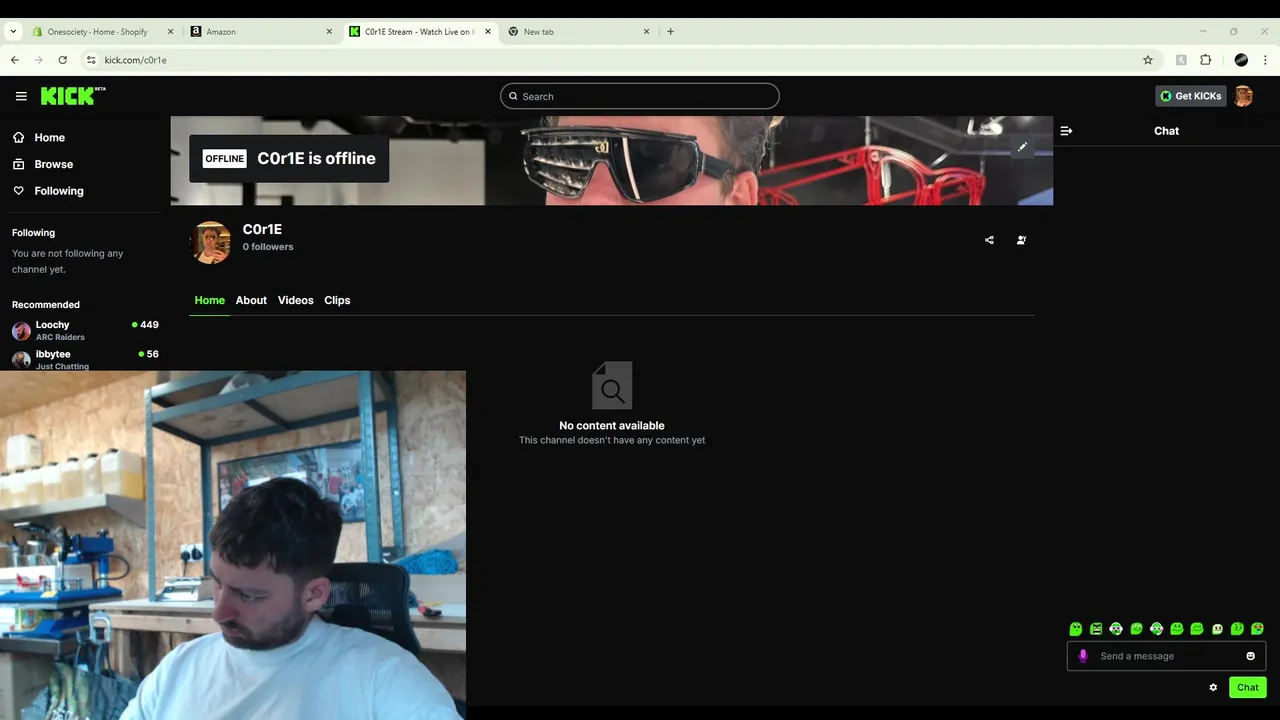Bookmark this page with the star
This screenshot has height=720, width=1280.
coord(1148,60)
